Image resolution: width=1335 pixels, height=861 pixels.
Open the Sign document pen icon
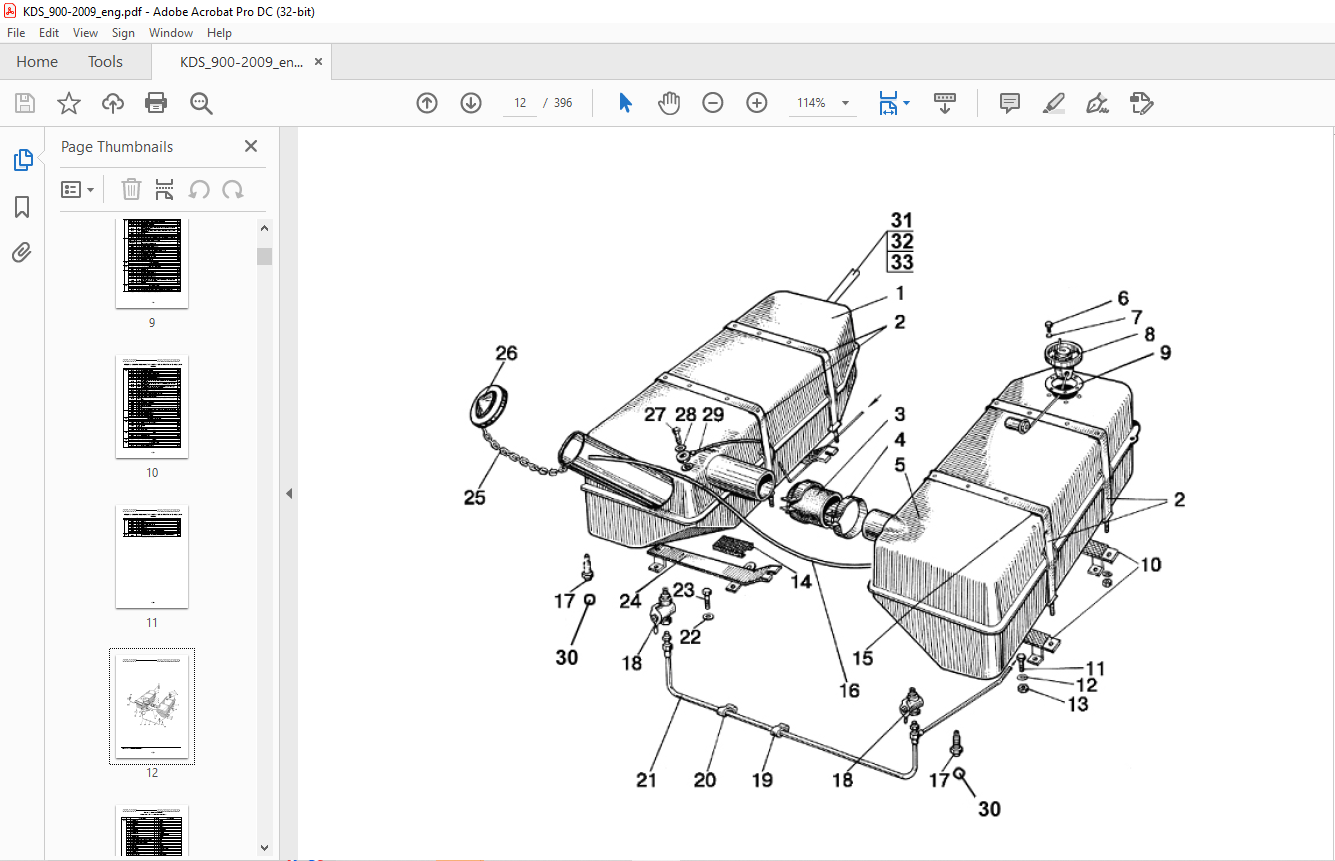point(1097,103)
